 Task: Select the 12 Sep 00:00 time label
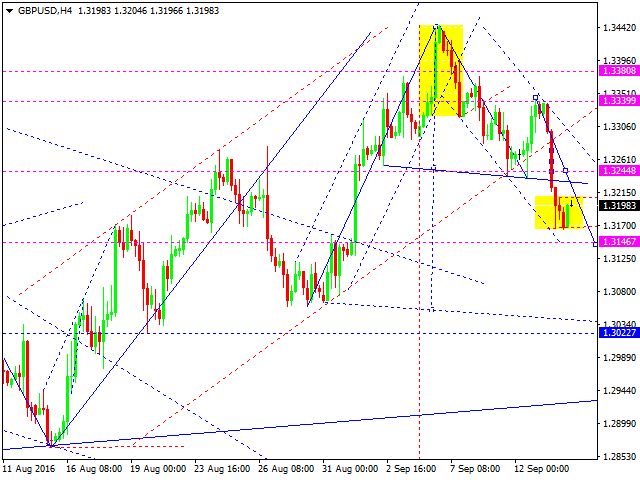(541, 469)
